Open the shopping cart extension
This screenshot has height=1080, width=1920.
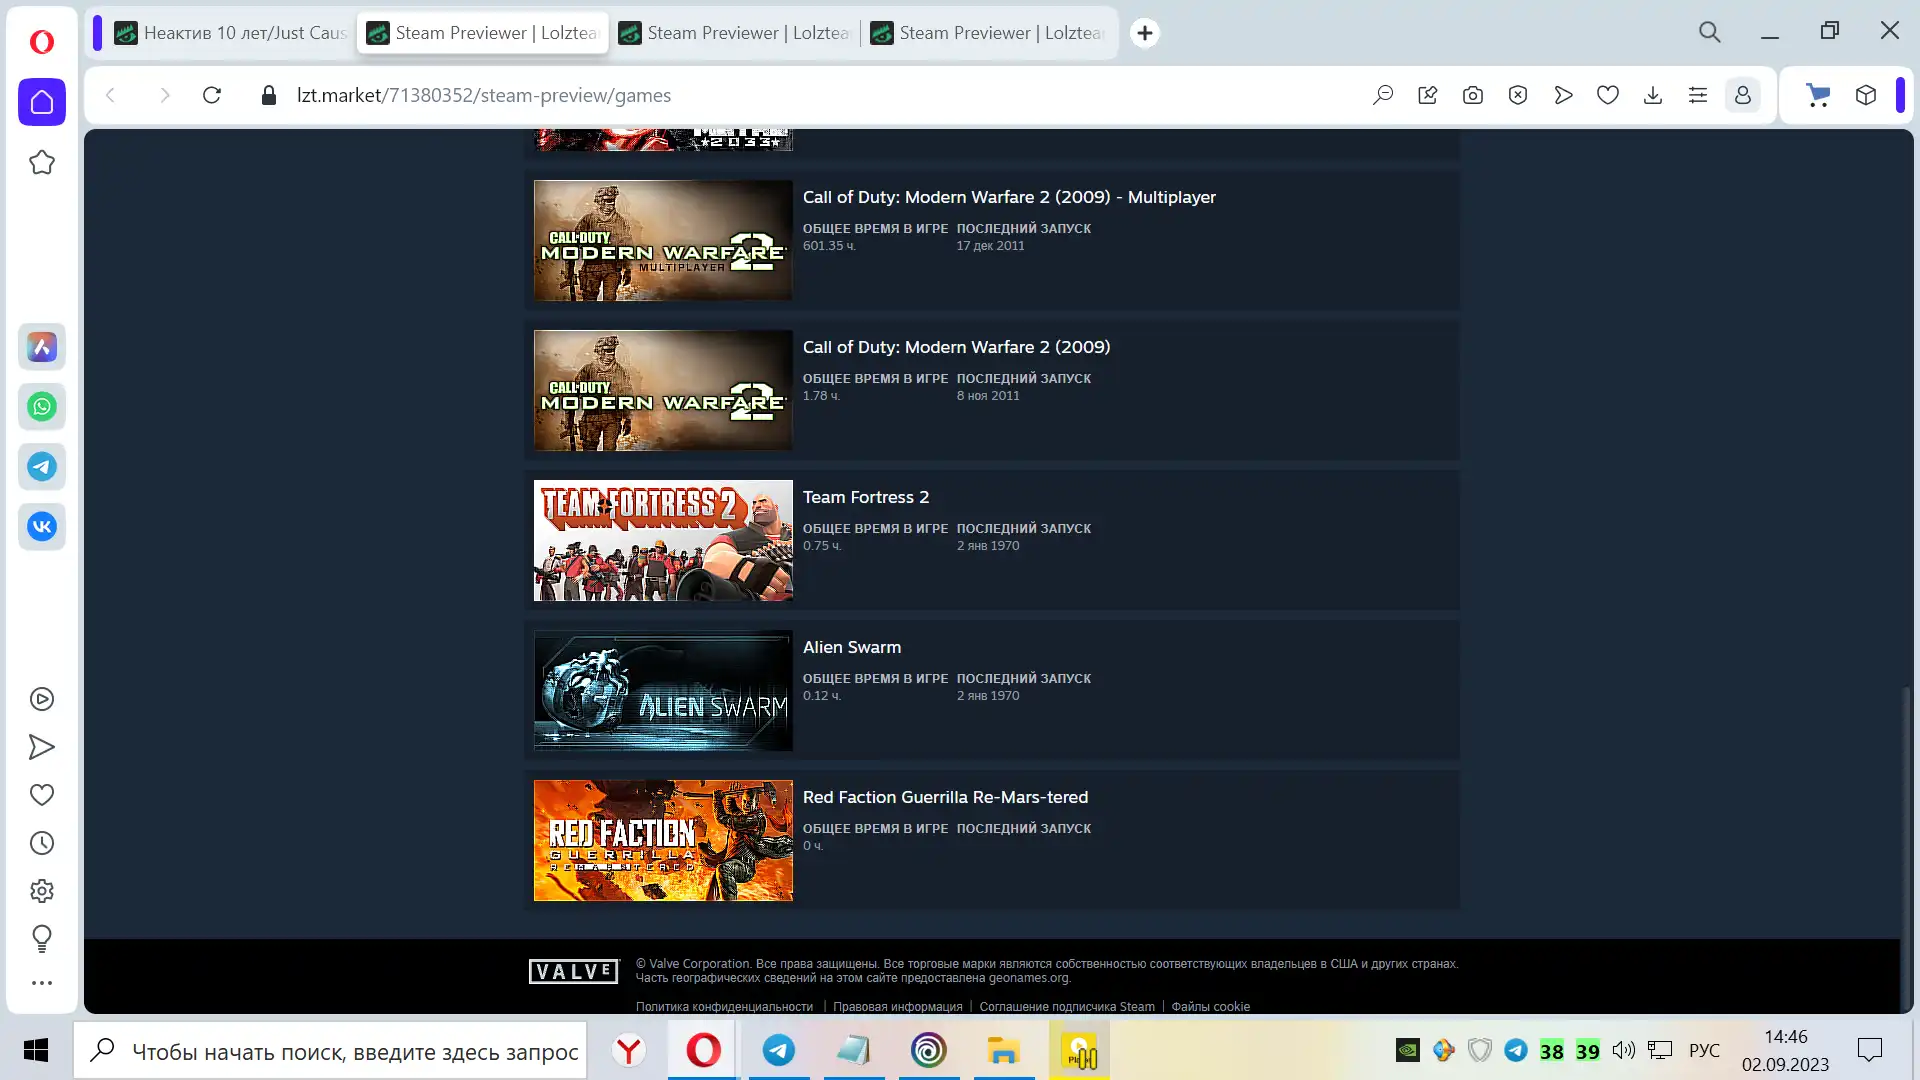point(1818,95)
